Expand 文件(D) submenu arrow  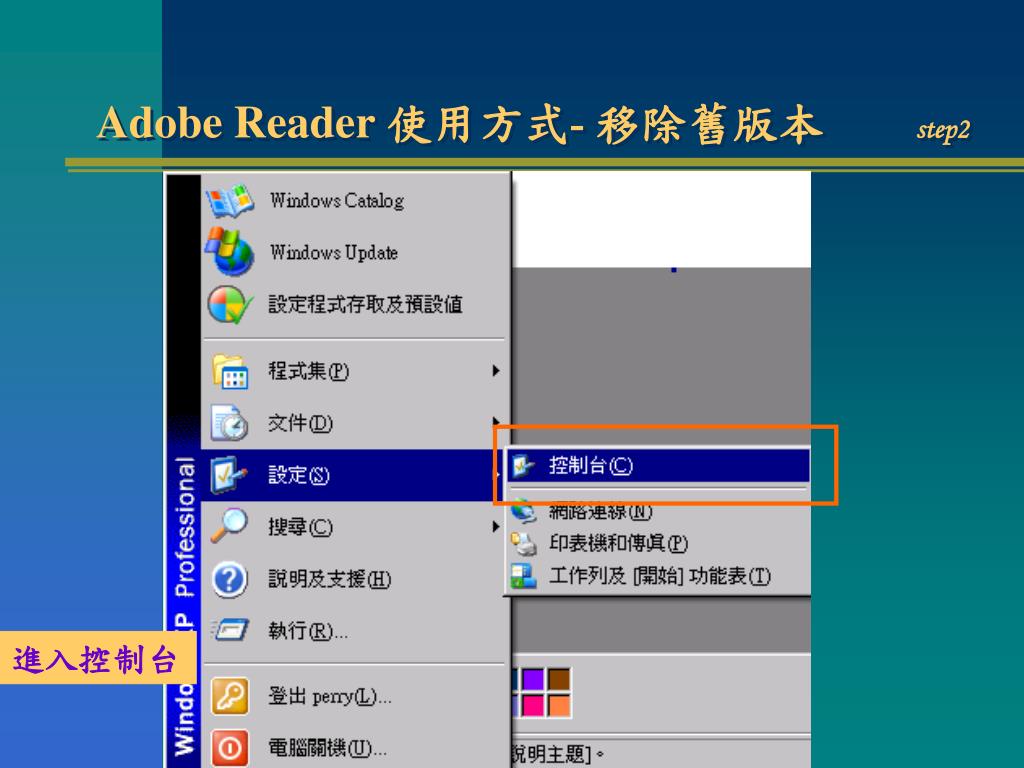[496, 421]
